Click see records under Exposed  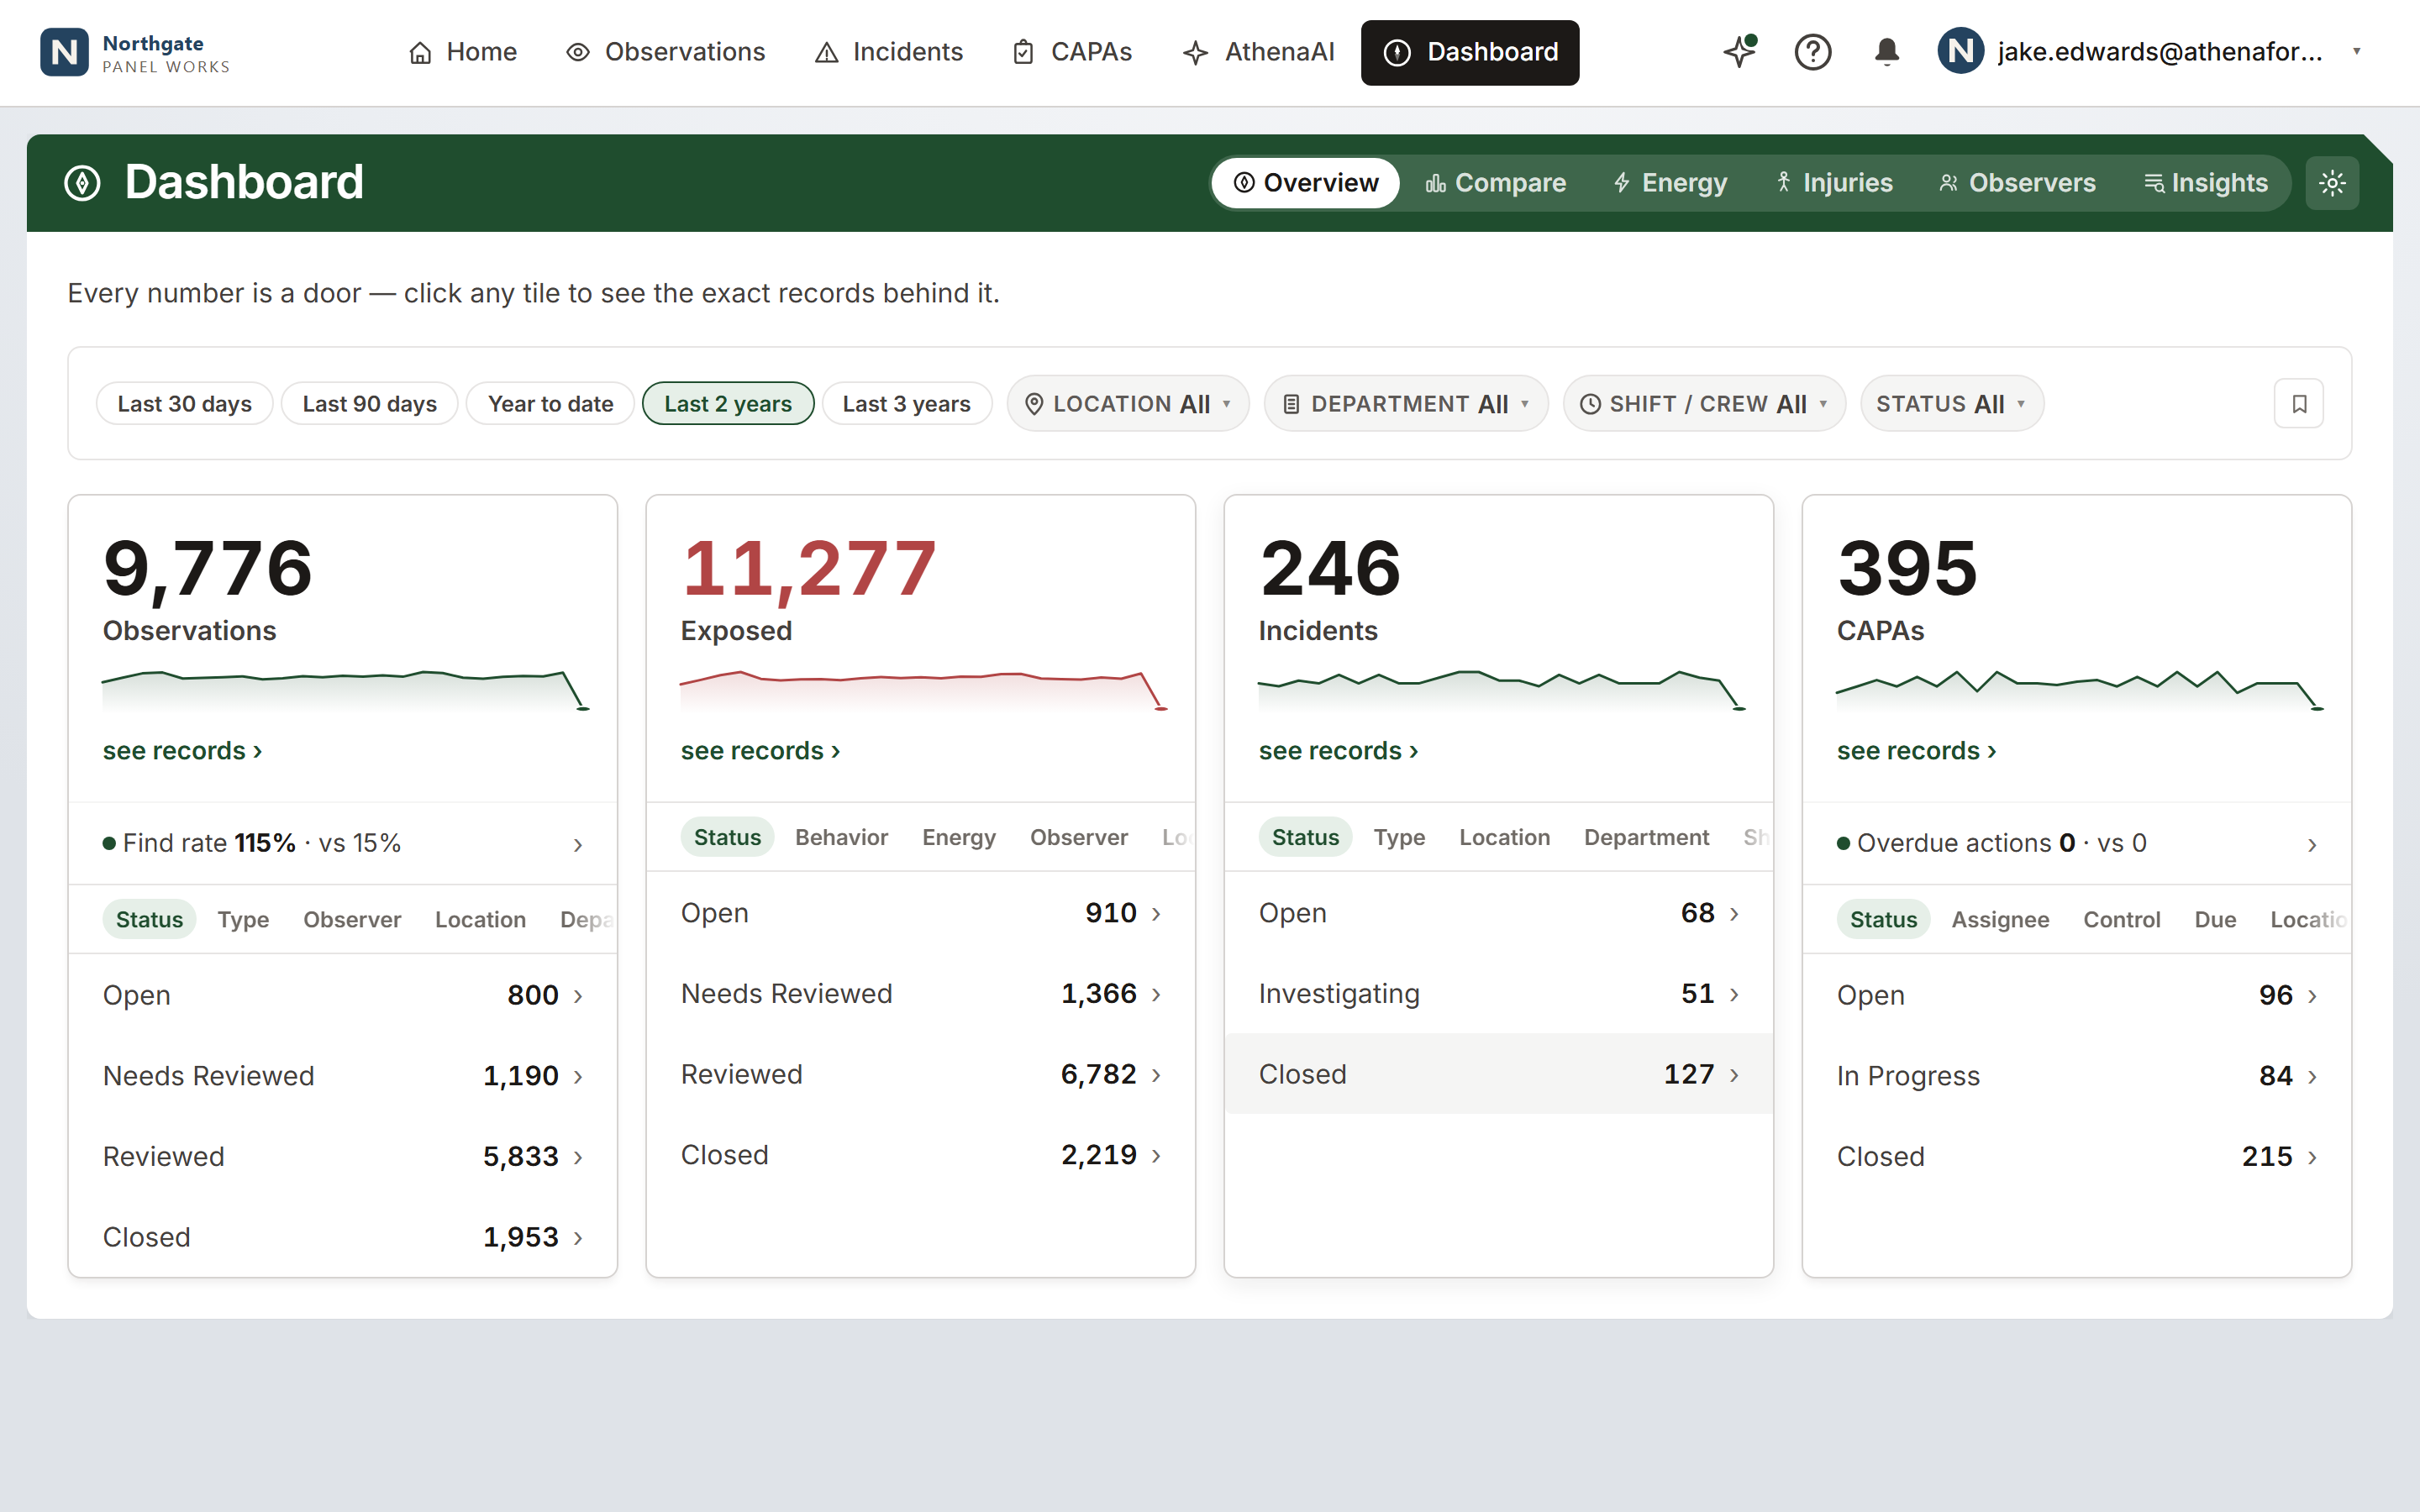pyautogui.click(x=760, y=751)
